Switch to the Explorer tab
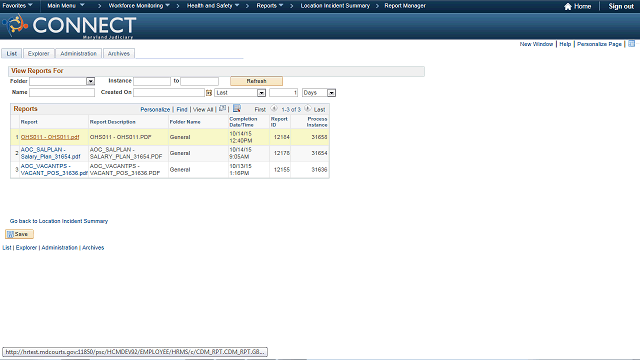The height and width of the screenshot is (360, 640). point(38,53)
